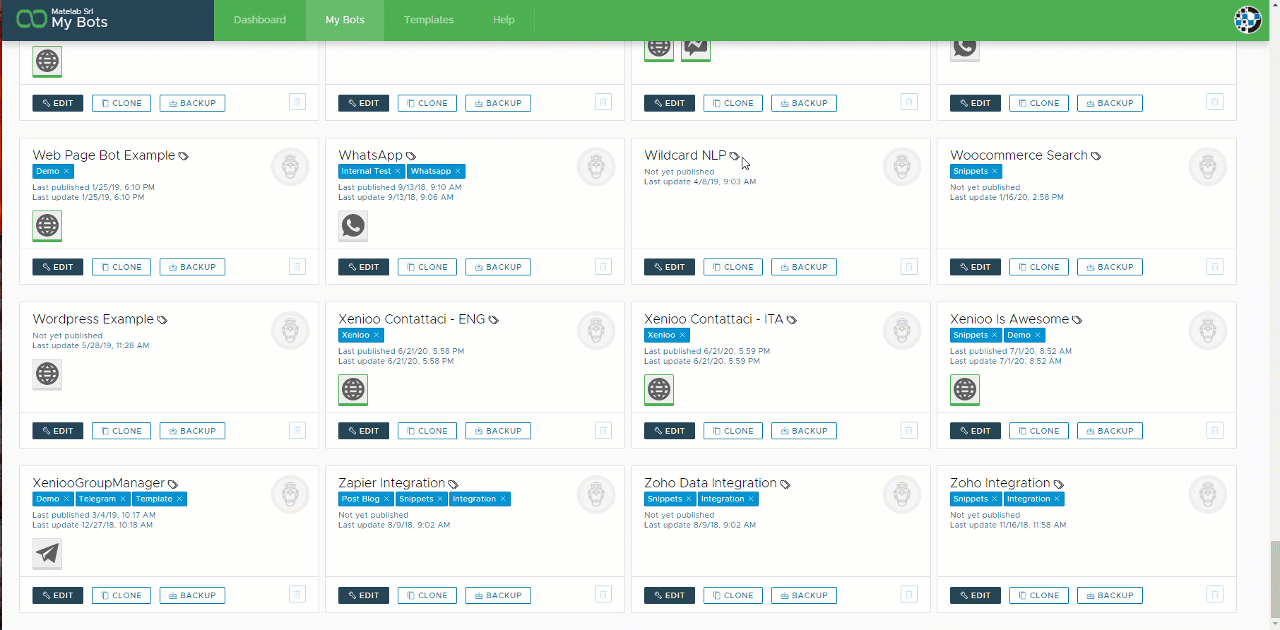Click the trash icon on the Woocommerce Search card
This screenshot has width=1280, height=630.
click(1215, 267)
